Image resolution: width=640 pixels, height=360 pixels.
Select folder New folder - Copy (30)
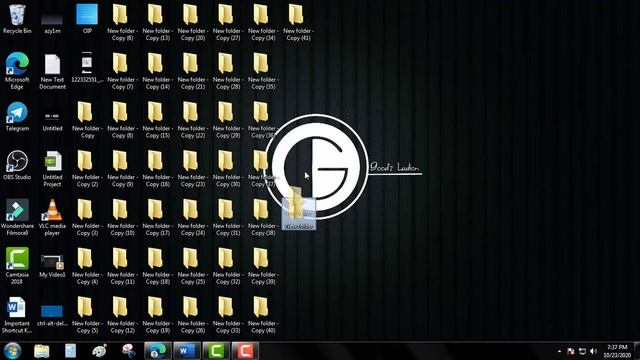pyautogui.click(x=228, y=169)
